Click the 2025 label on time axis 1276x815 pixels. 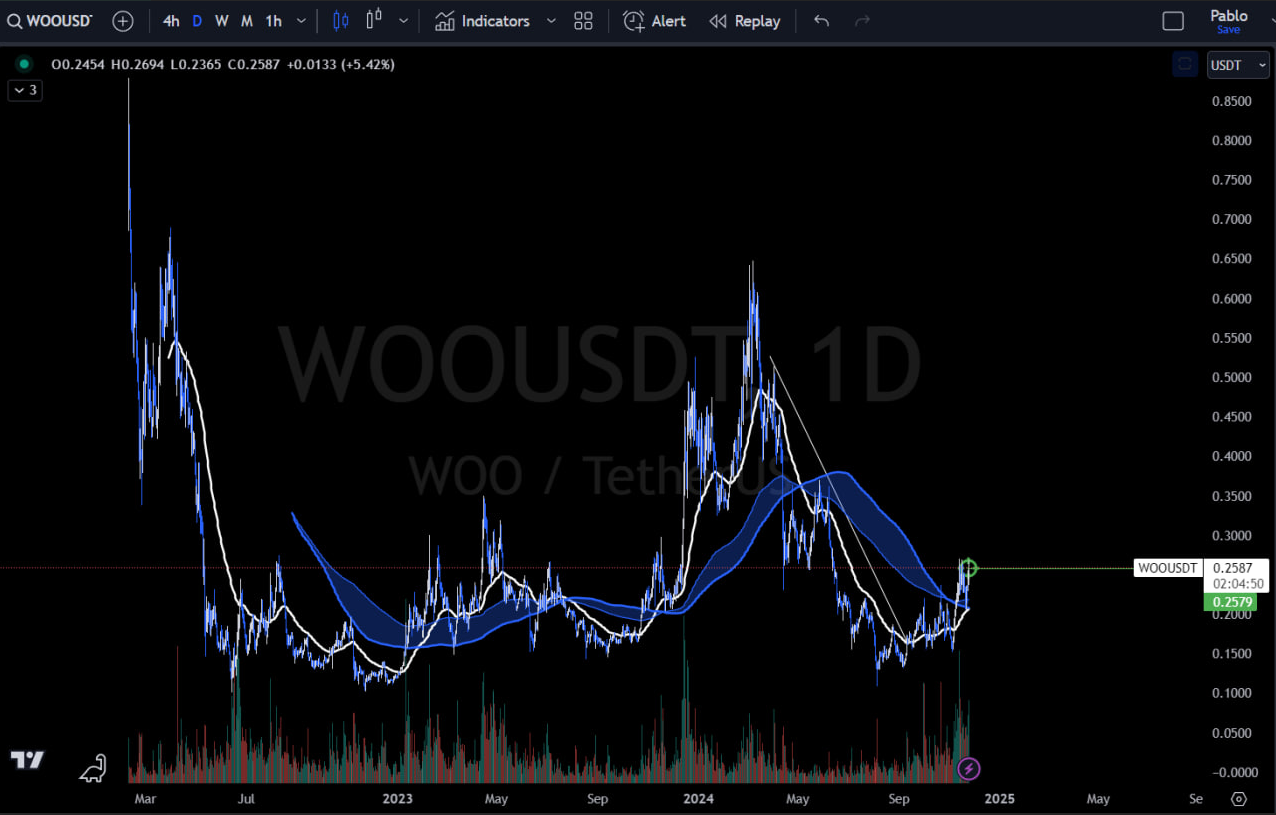pos(999,798)
